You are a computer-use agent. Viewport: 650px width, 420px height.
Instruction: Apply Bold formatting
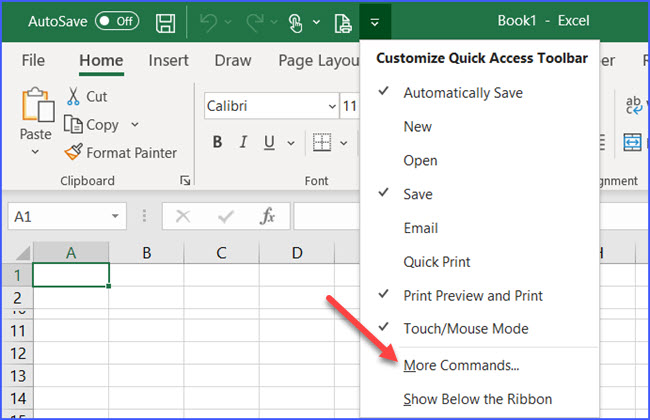coord(217,142)
